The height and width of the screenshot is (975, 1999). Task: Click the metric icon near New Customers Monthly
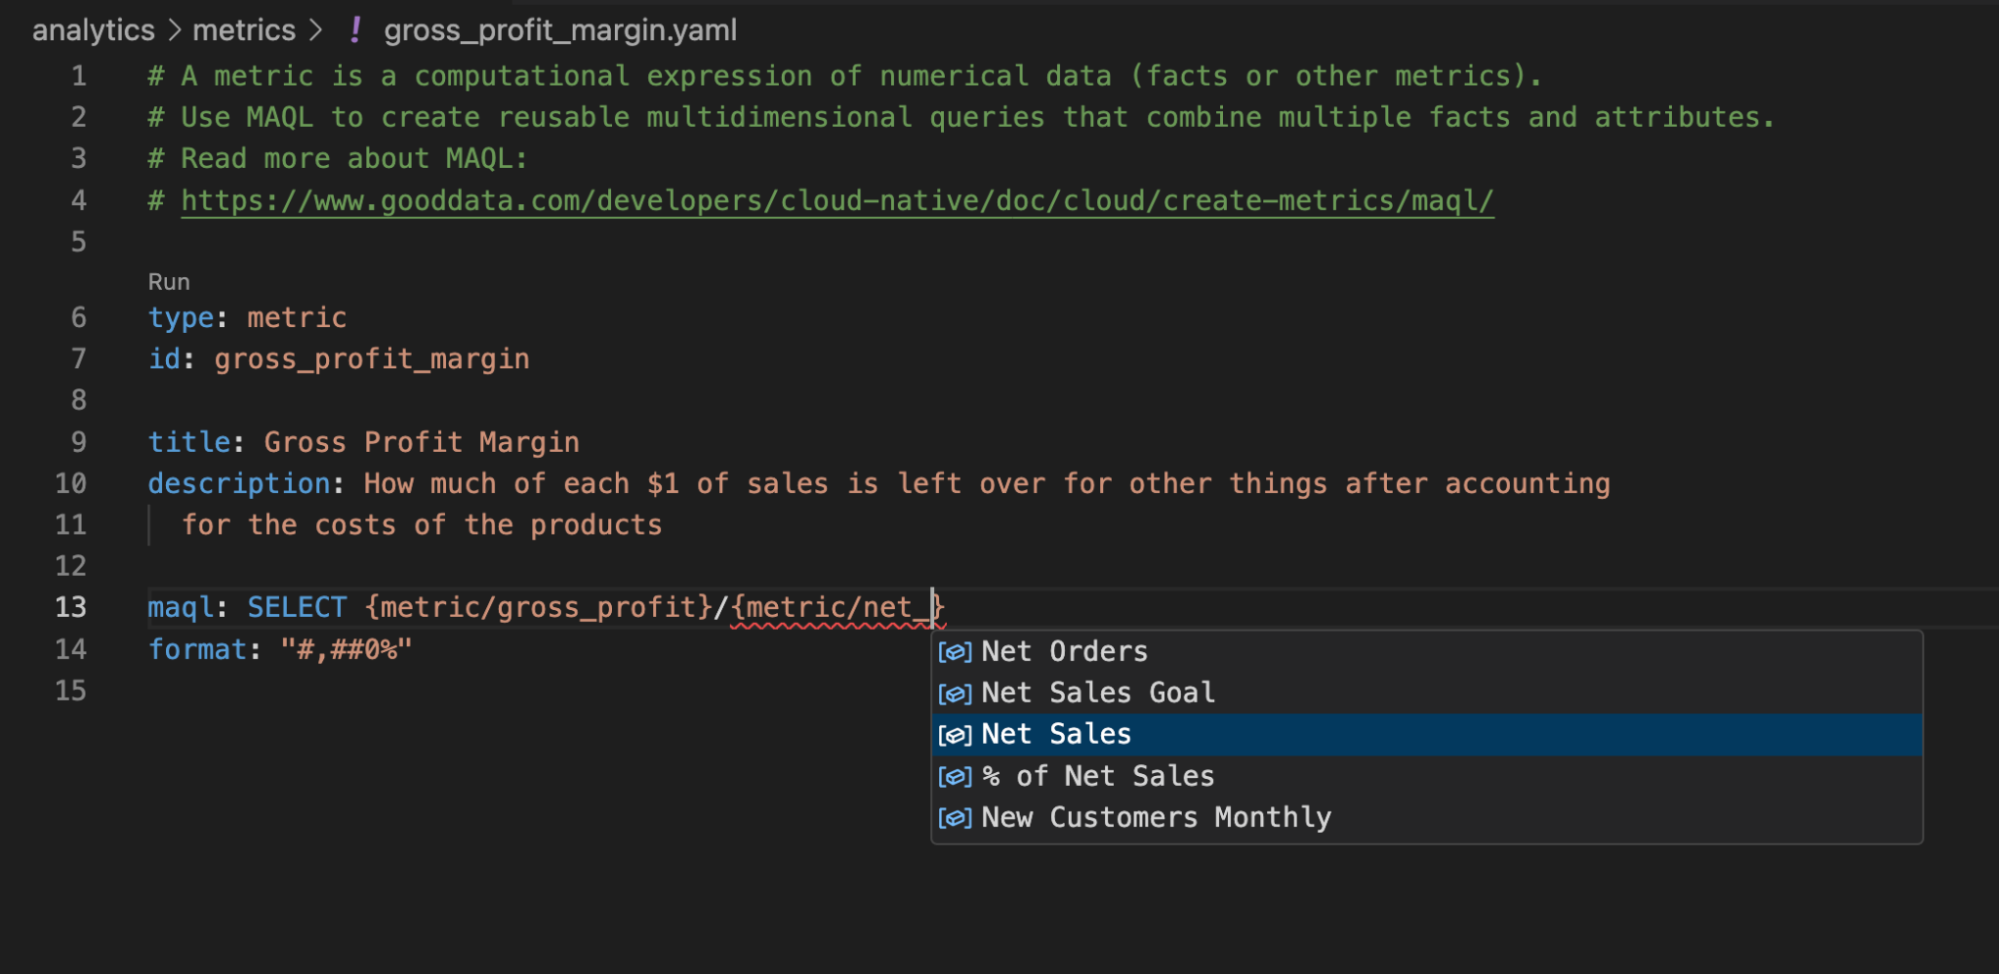point(955,817)
